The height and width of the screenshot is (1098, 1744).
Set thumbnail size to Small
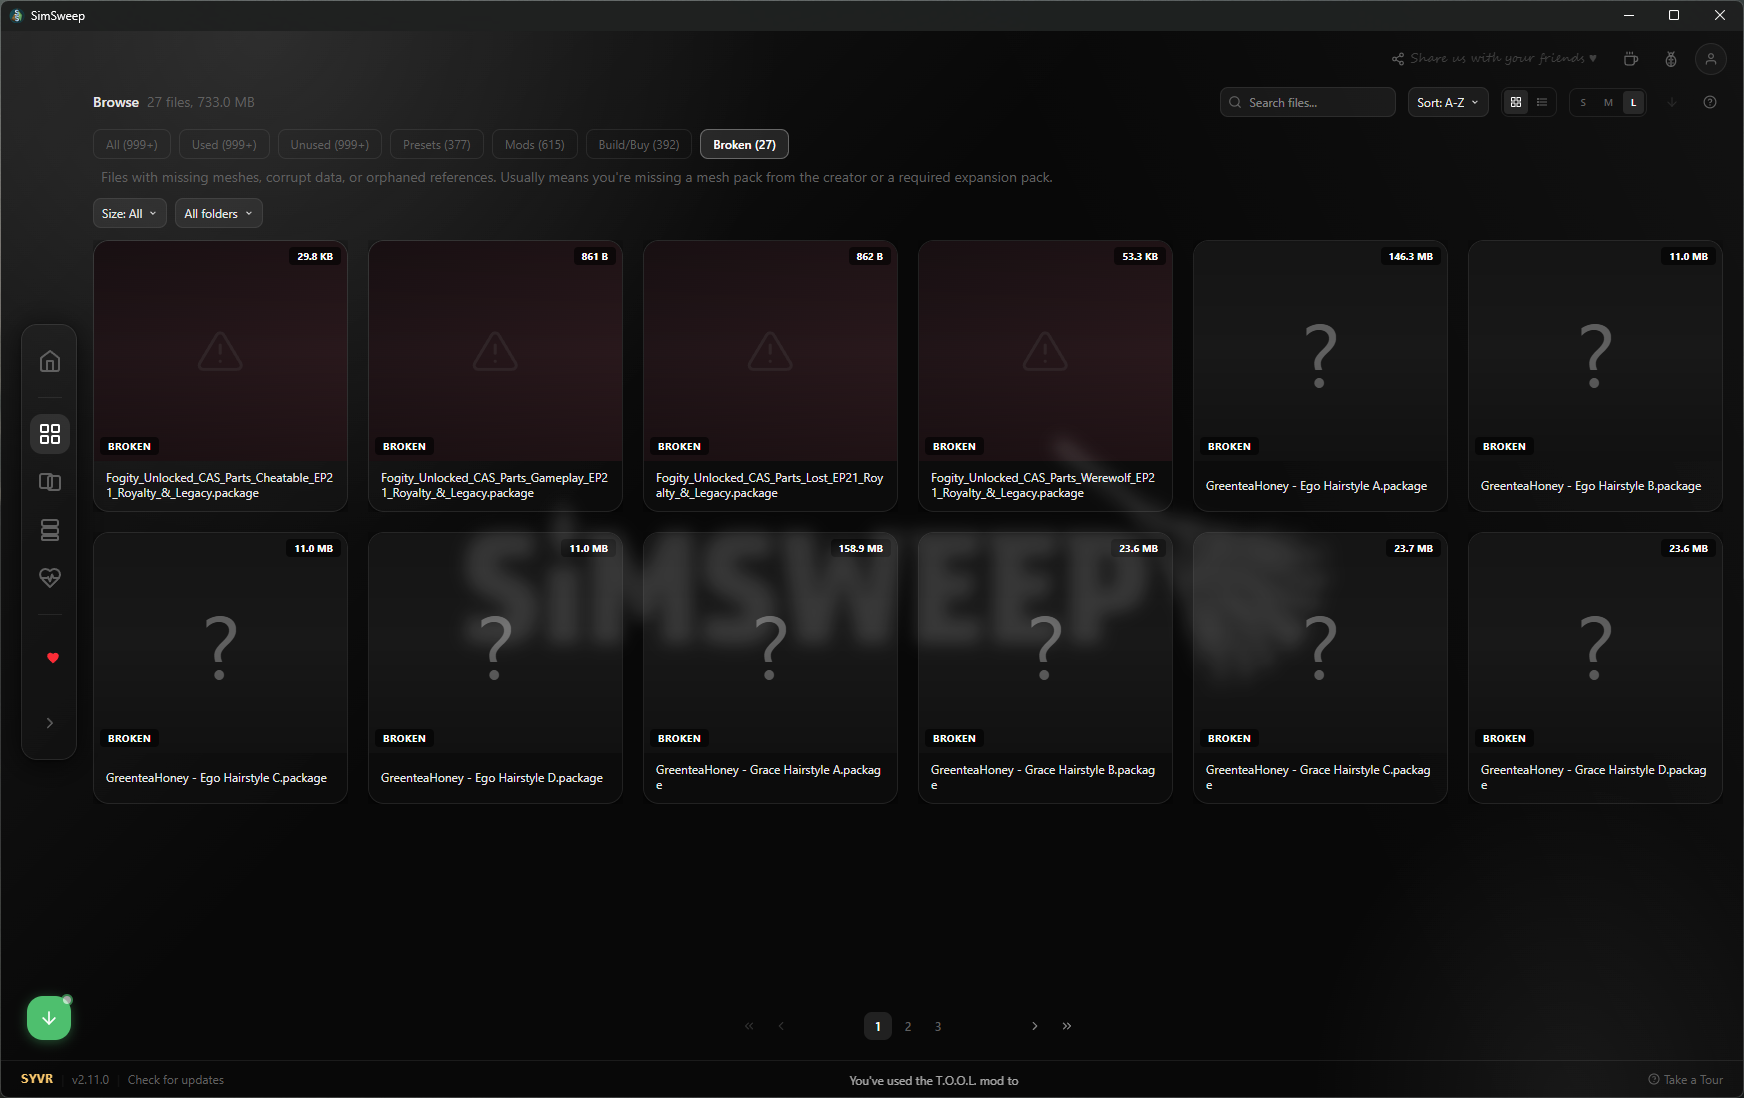click(x=1583, y=102)
